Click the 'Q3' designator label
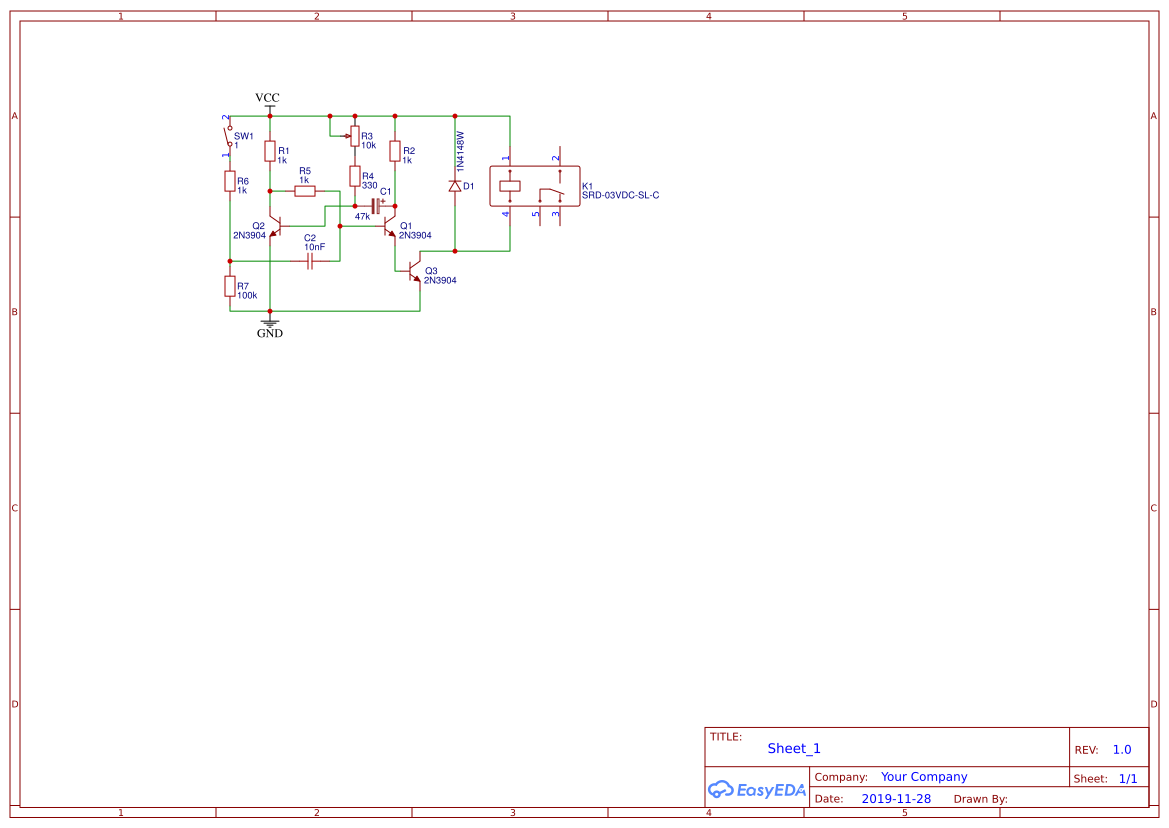This screenshot has width=1169, height=828. tap(431, 271)
